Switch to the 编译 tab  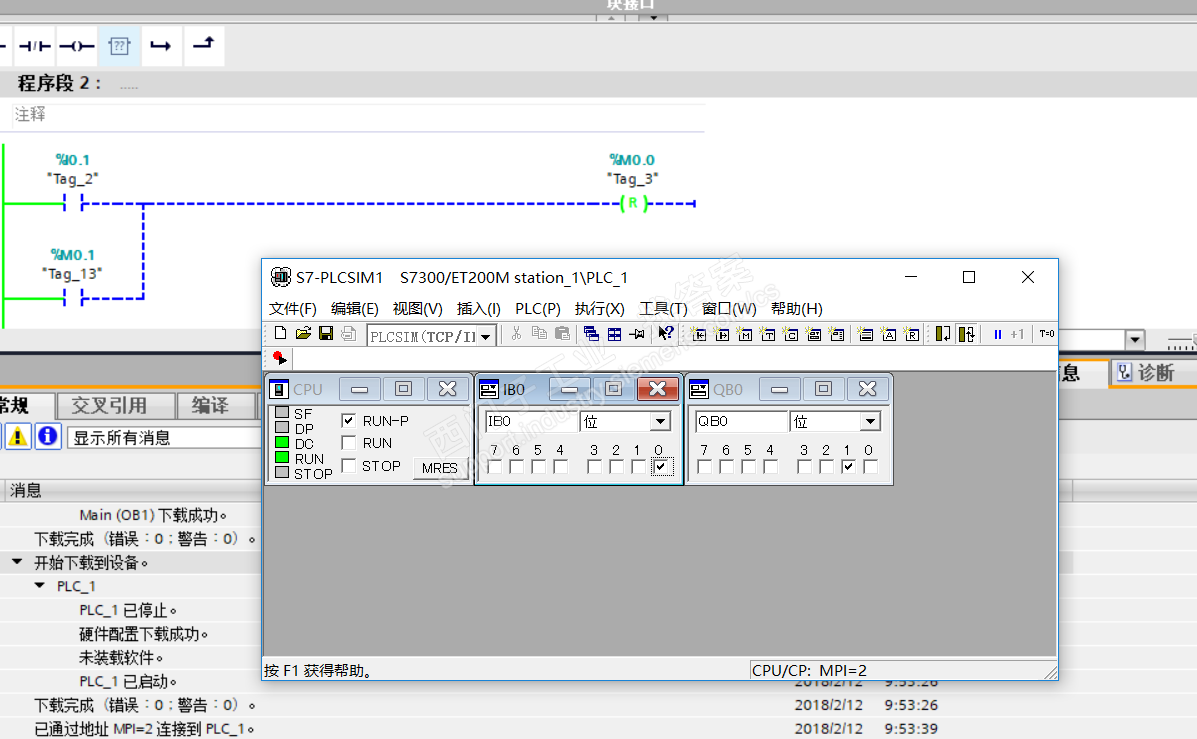215,405
